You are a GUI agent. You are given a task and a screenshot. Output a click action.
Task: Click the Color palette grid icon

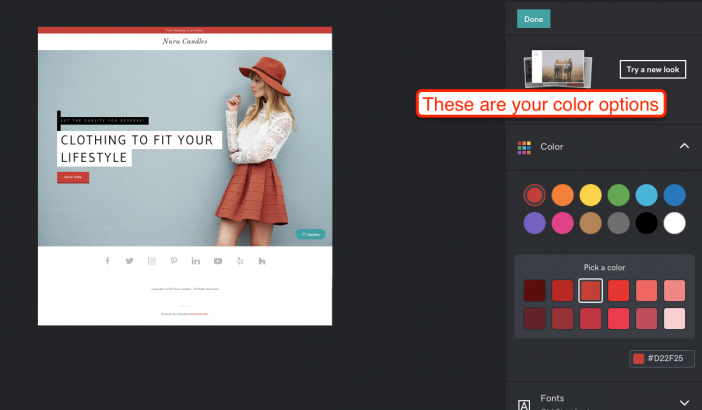coord(524,147)
